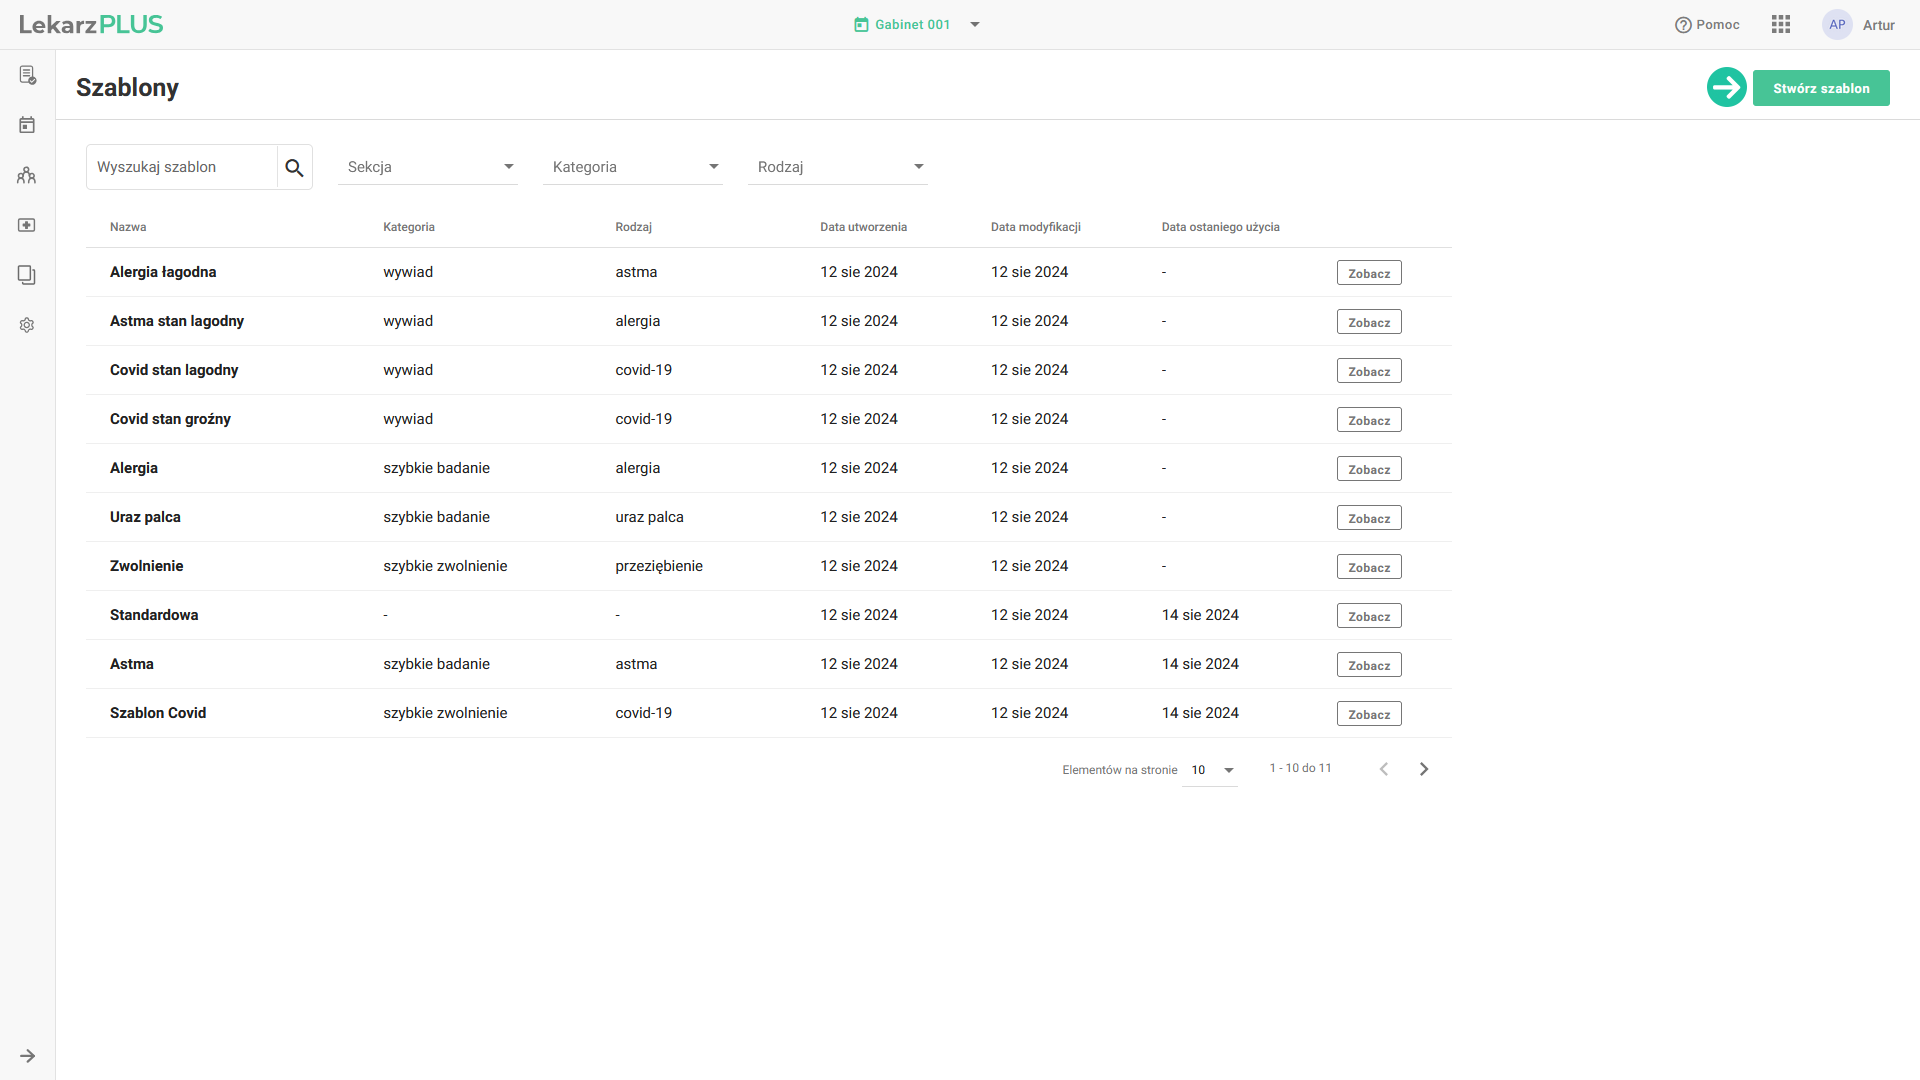Open the Pomoc help link
The height and width of the screenshot is (1080, 1920).
1707,25
